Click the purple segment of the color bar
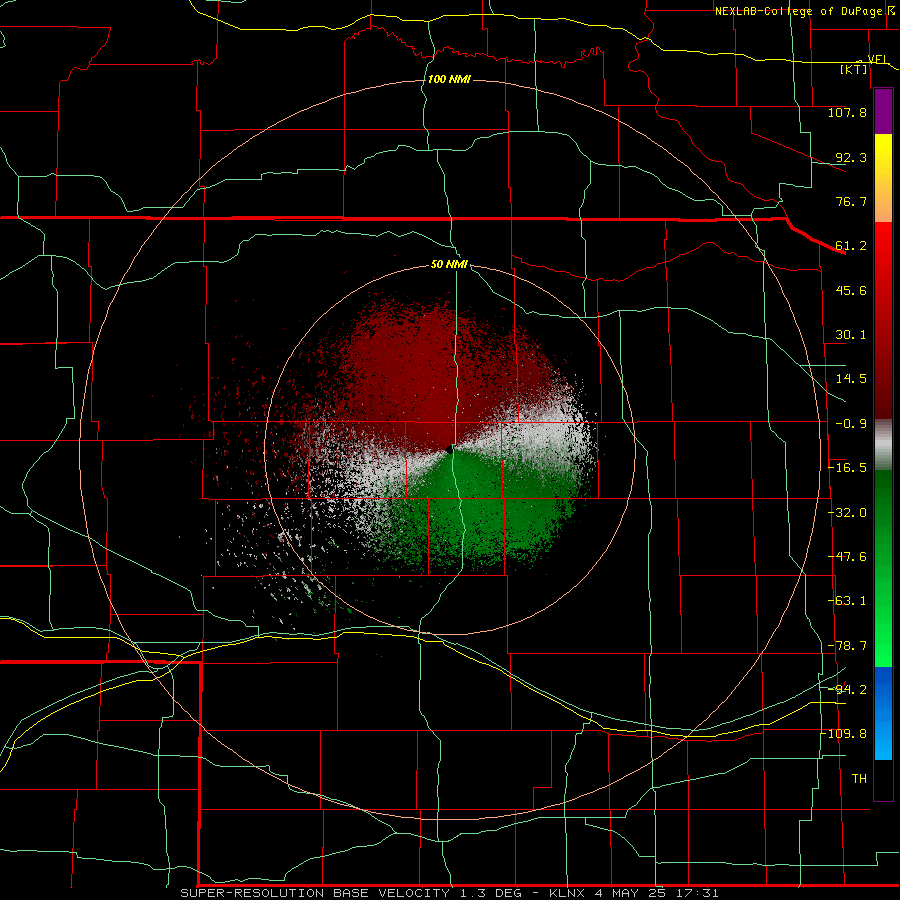 (883, 112)
